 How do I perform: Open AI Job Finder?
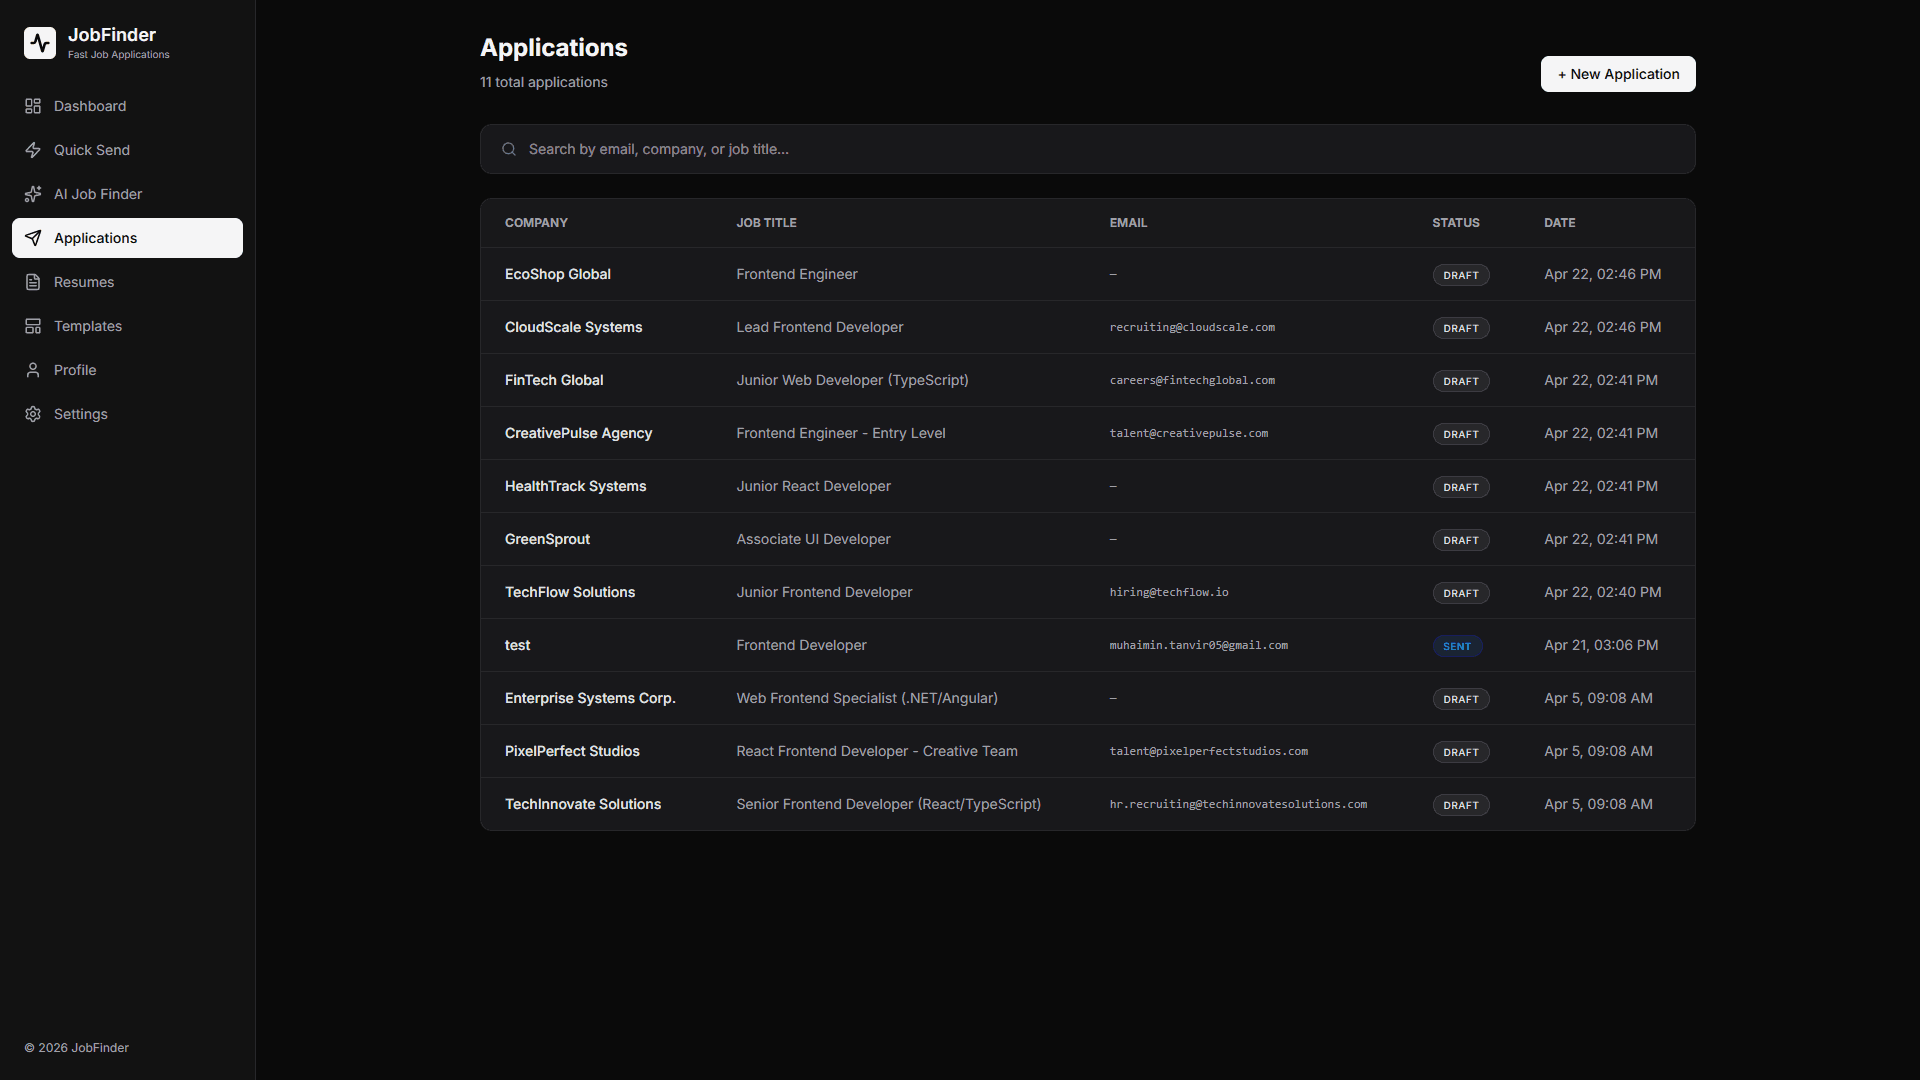tap(127, 194)
